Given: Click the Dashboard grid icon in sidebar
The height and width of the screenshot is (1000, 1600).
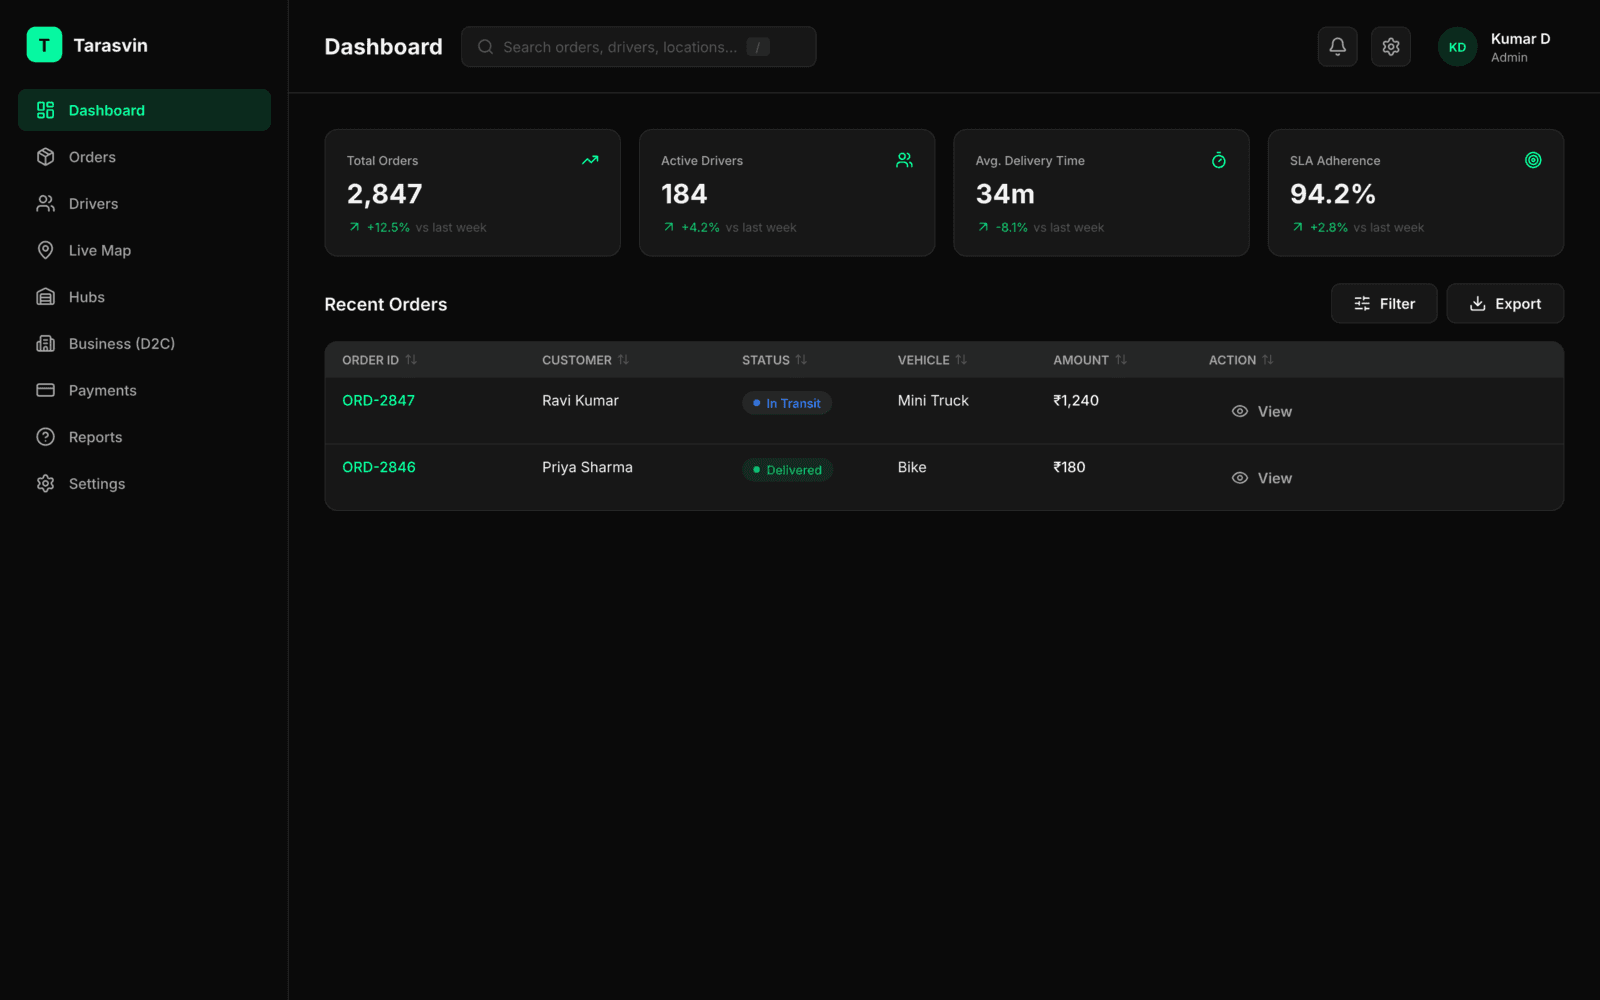Looking at the screenshot, I should (x=45, y=110).
